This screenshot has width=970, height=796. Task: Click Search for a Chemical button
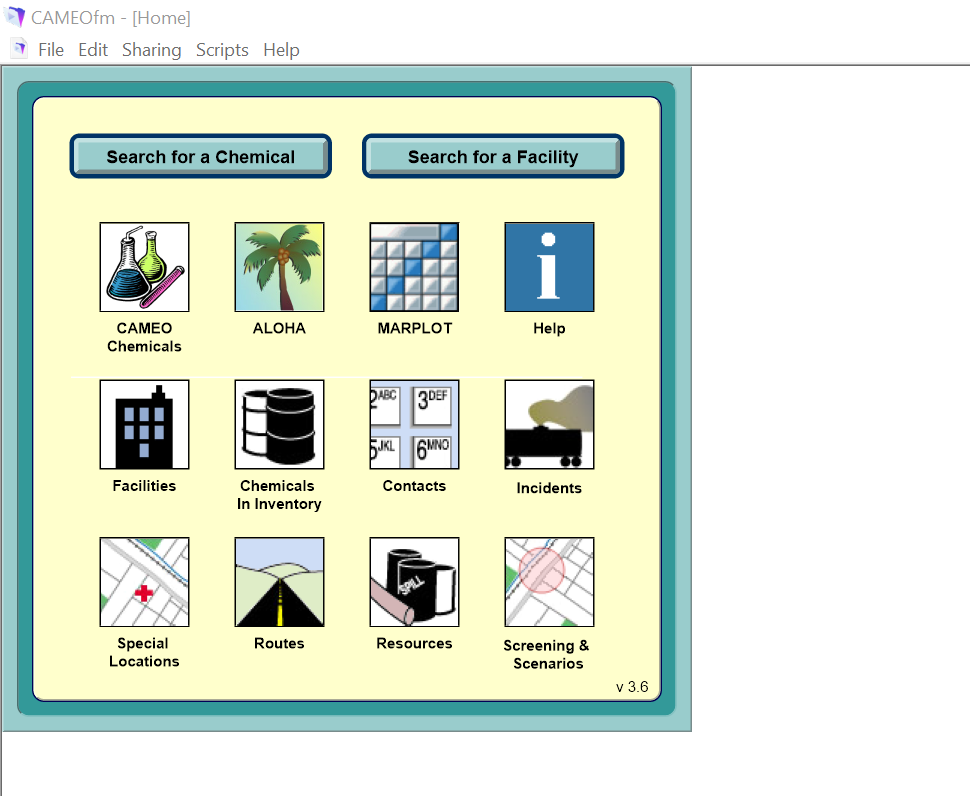[x=200, y=156]
